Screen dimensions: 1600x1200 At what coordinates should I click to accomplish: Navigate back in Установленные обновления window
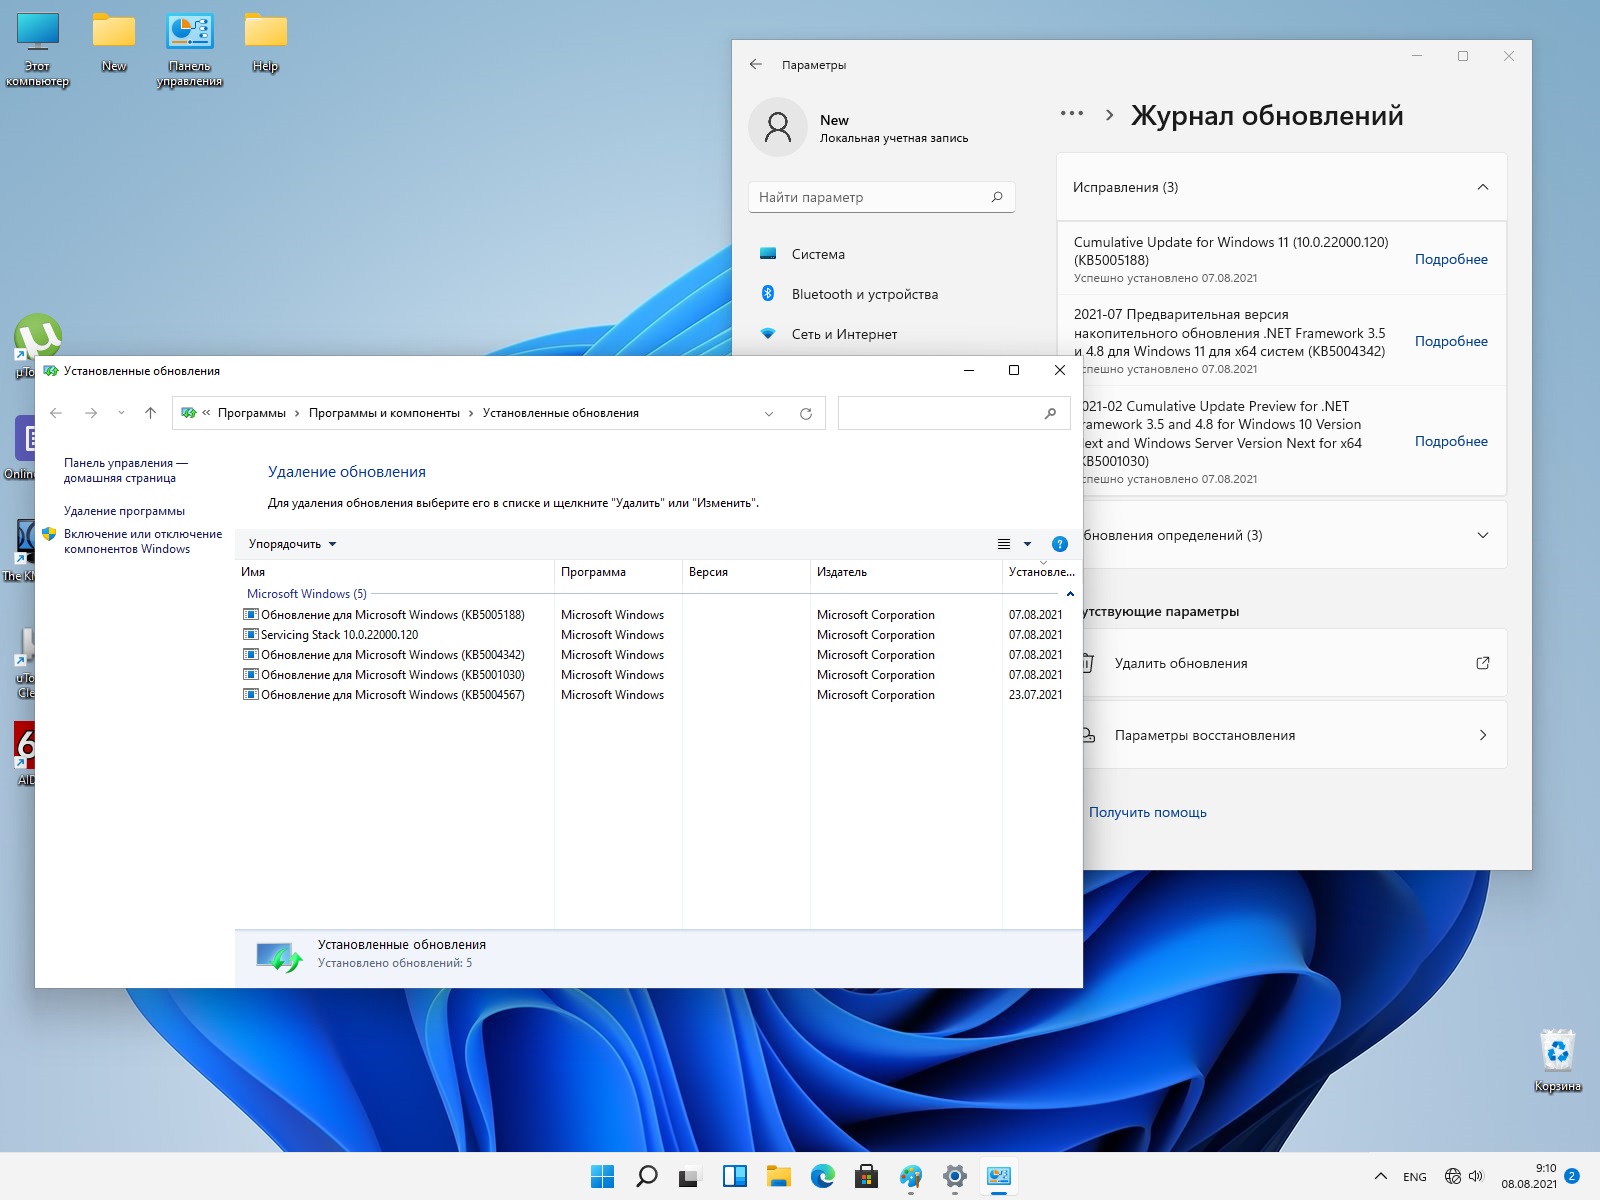click(56, 413)
